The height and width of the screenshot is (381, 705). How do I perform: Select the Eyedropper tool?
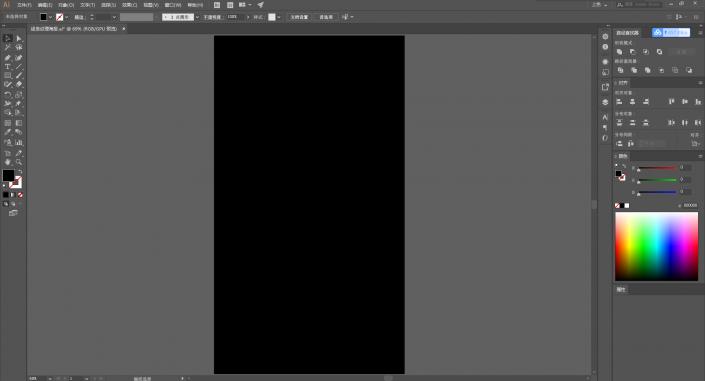[8, 132]
